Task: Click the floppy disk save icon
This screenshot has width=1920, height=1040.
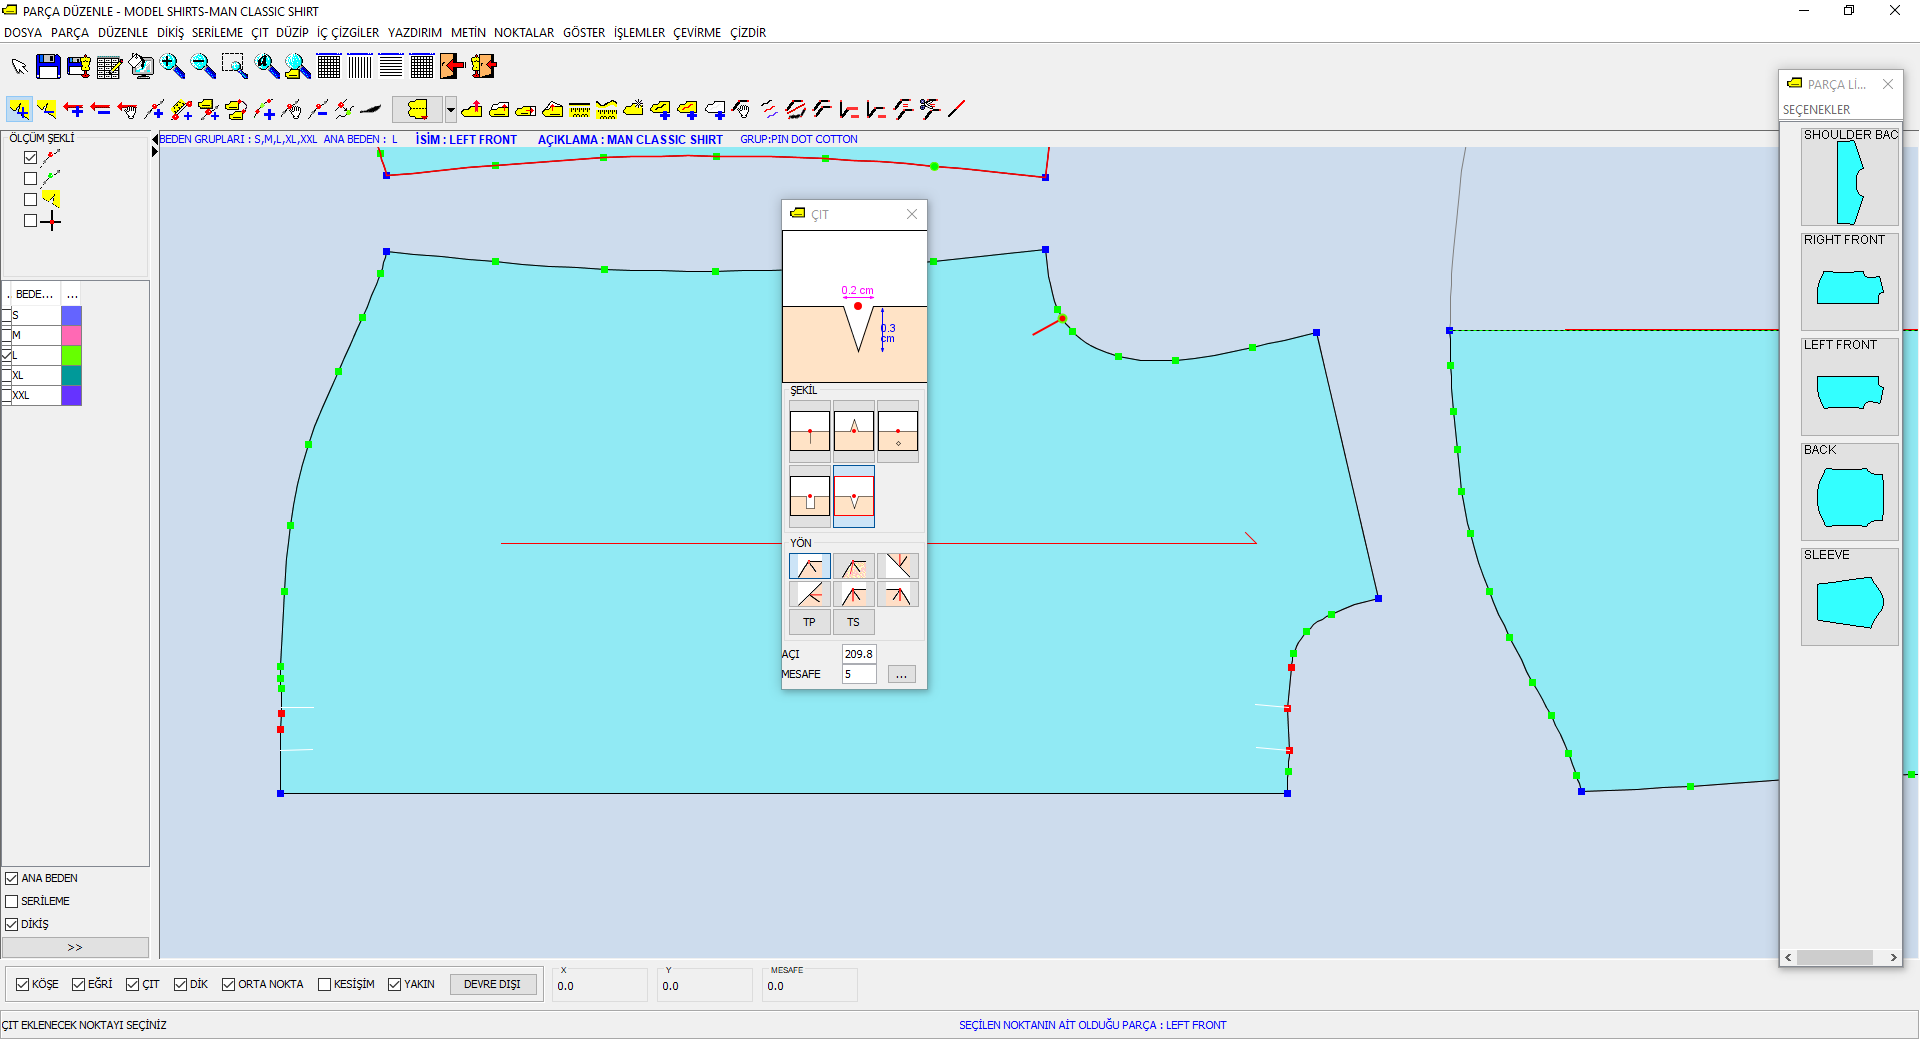Action: 48,67
